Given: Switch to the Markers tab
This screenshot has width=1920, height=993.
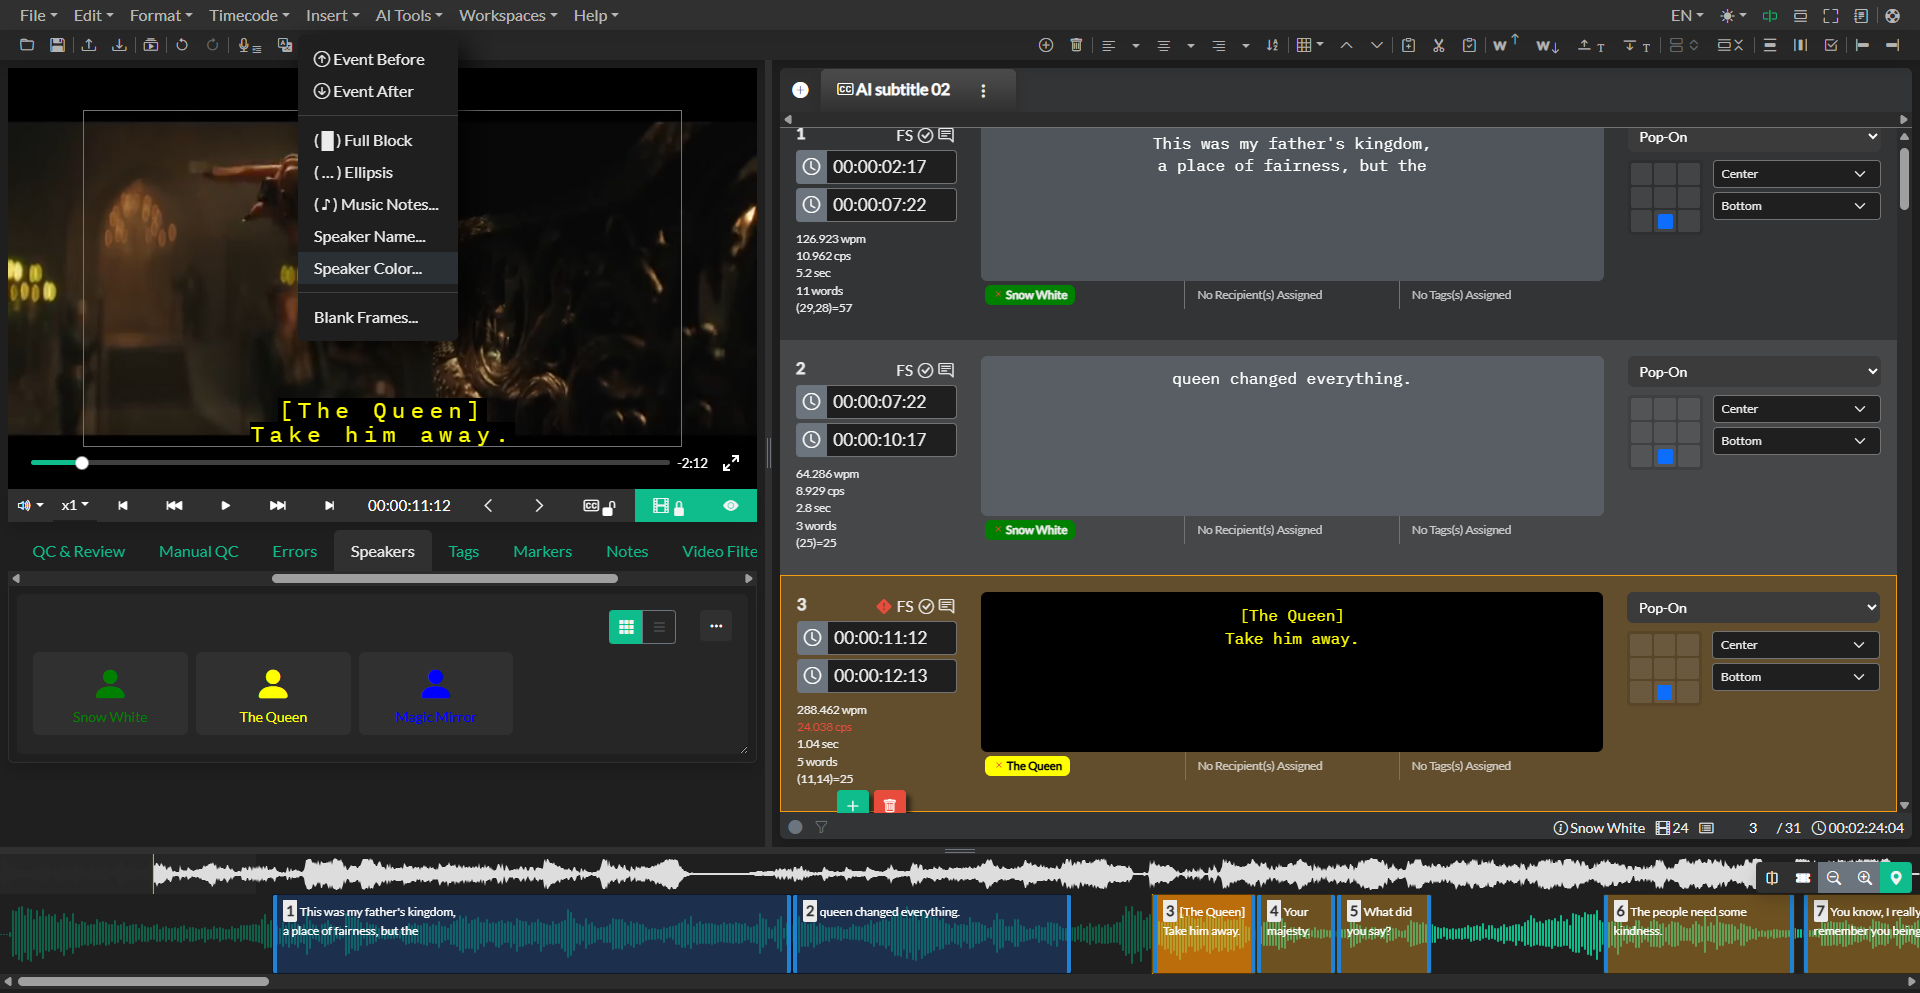Looking at the screenshot, I should tap(542, 552).
